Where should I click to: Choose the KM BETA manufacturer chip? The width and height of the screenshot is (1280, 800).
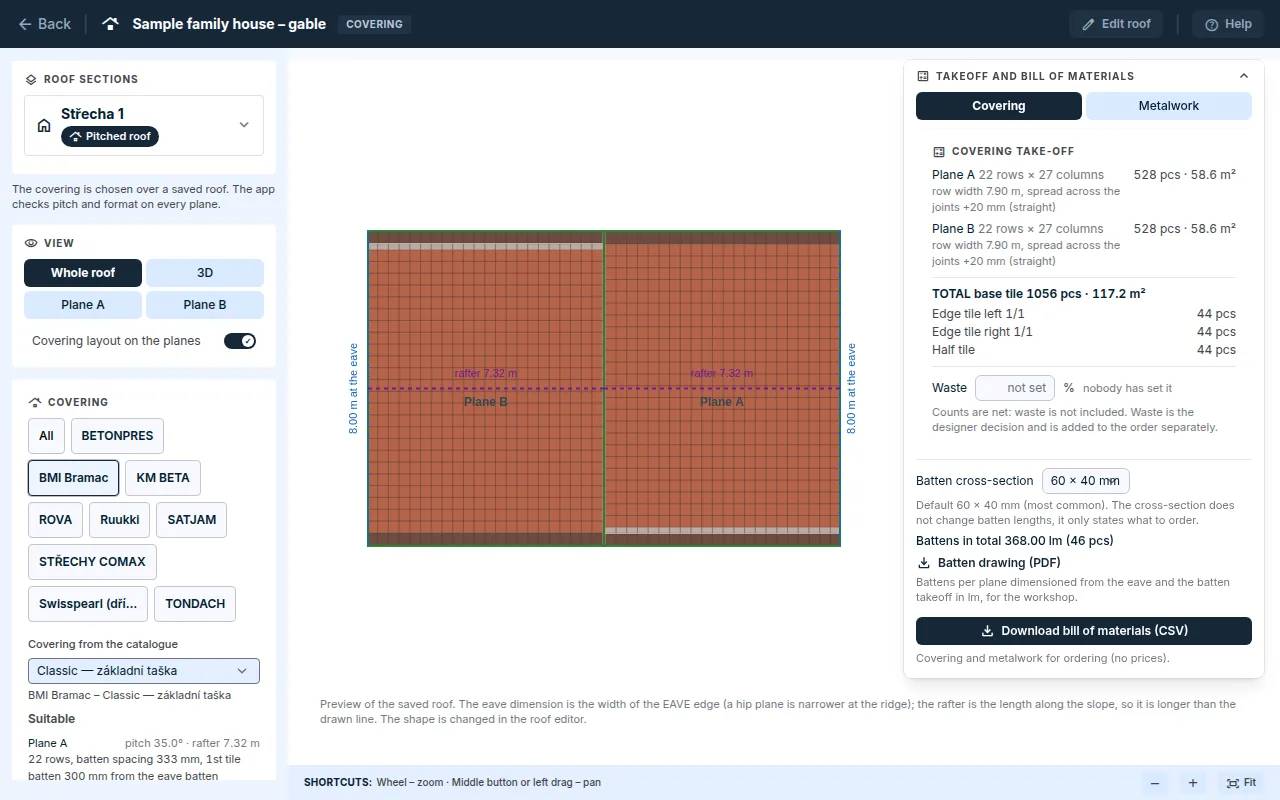pos(163,478)
